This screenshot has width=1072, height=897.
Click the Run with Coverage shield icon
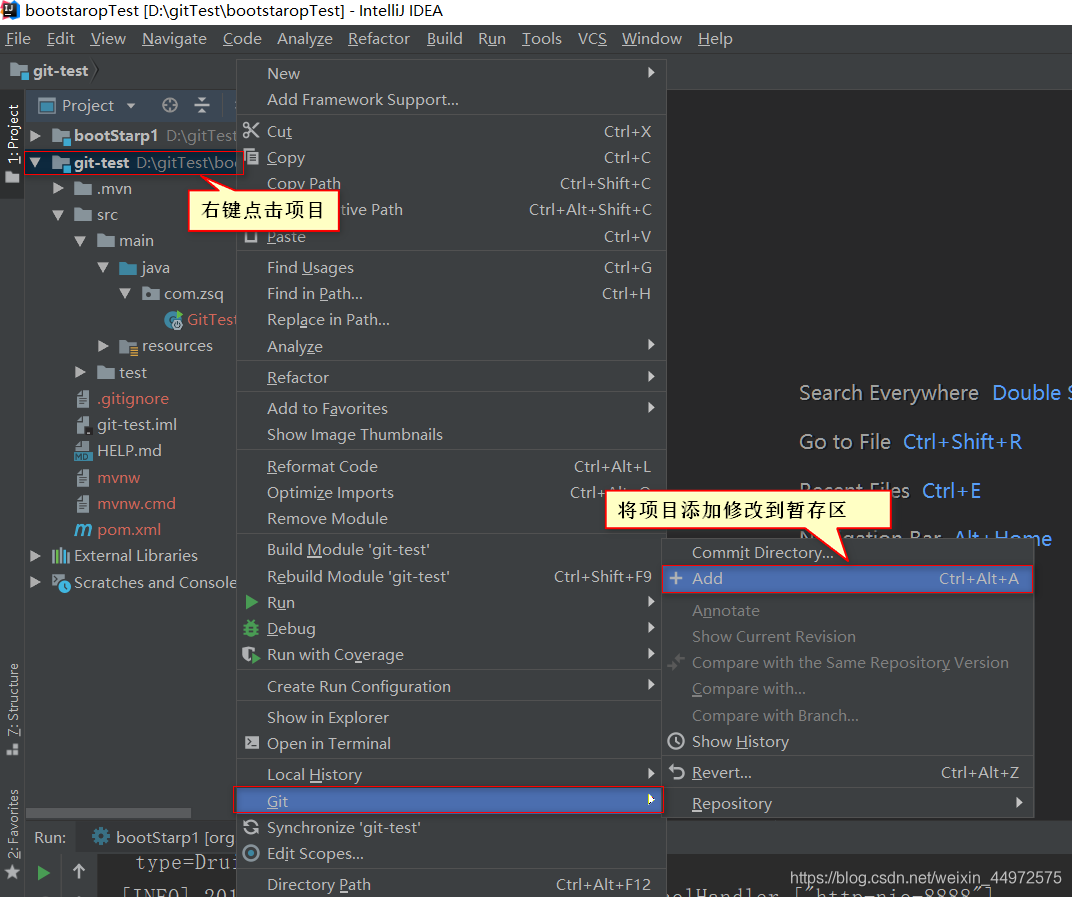pyautogui.click(x=252, y=655)
